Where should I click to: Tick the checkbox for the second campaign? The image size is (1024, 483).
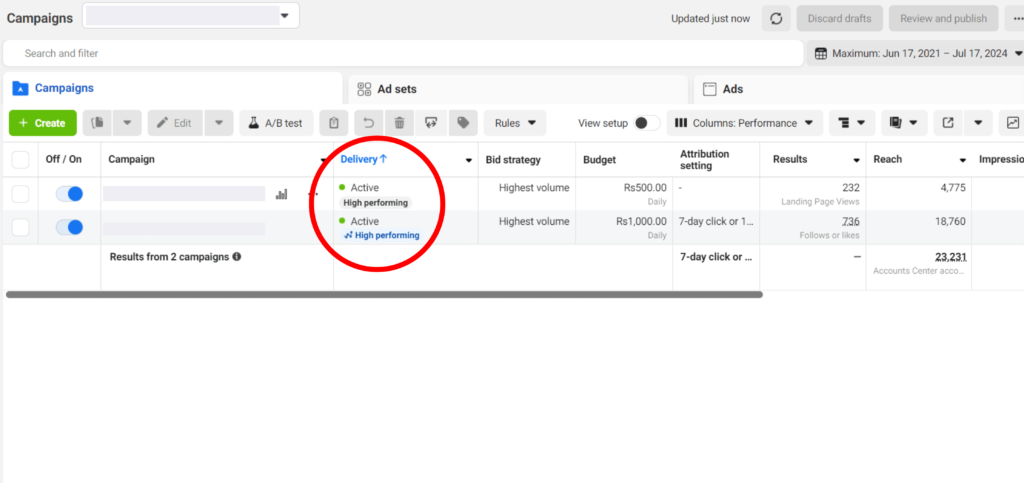(20, 228)
